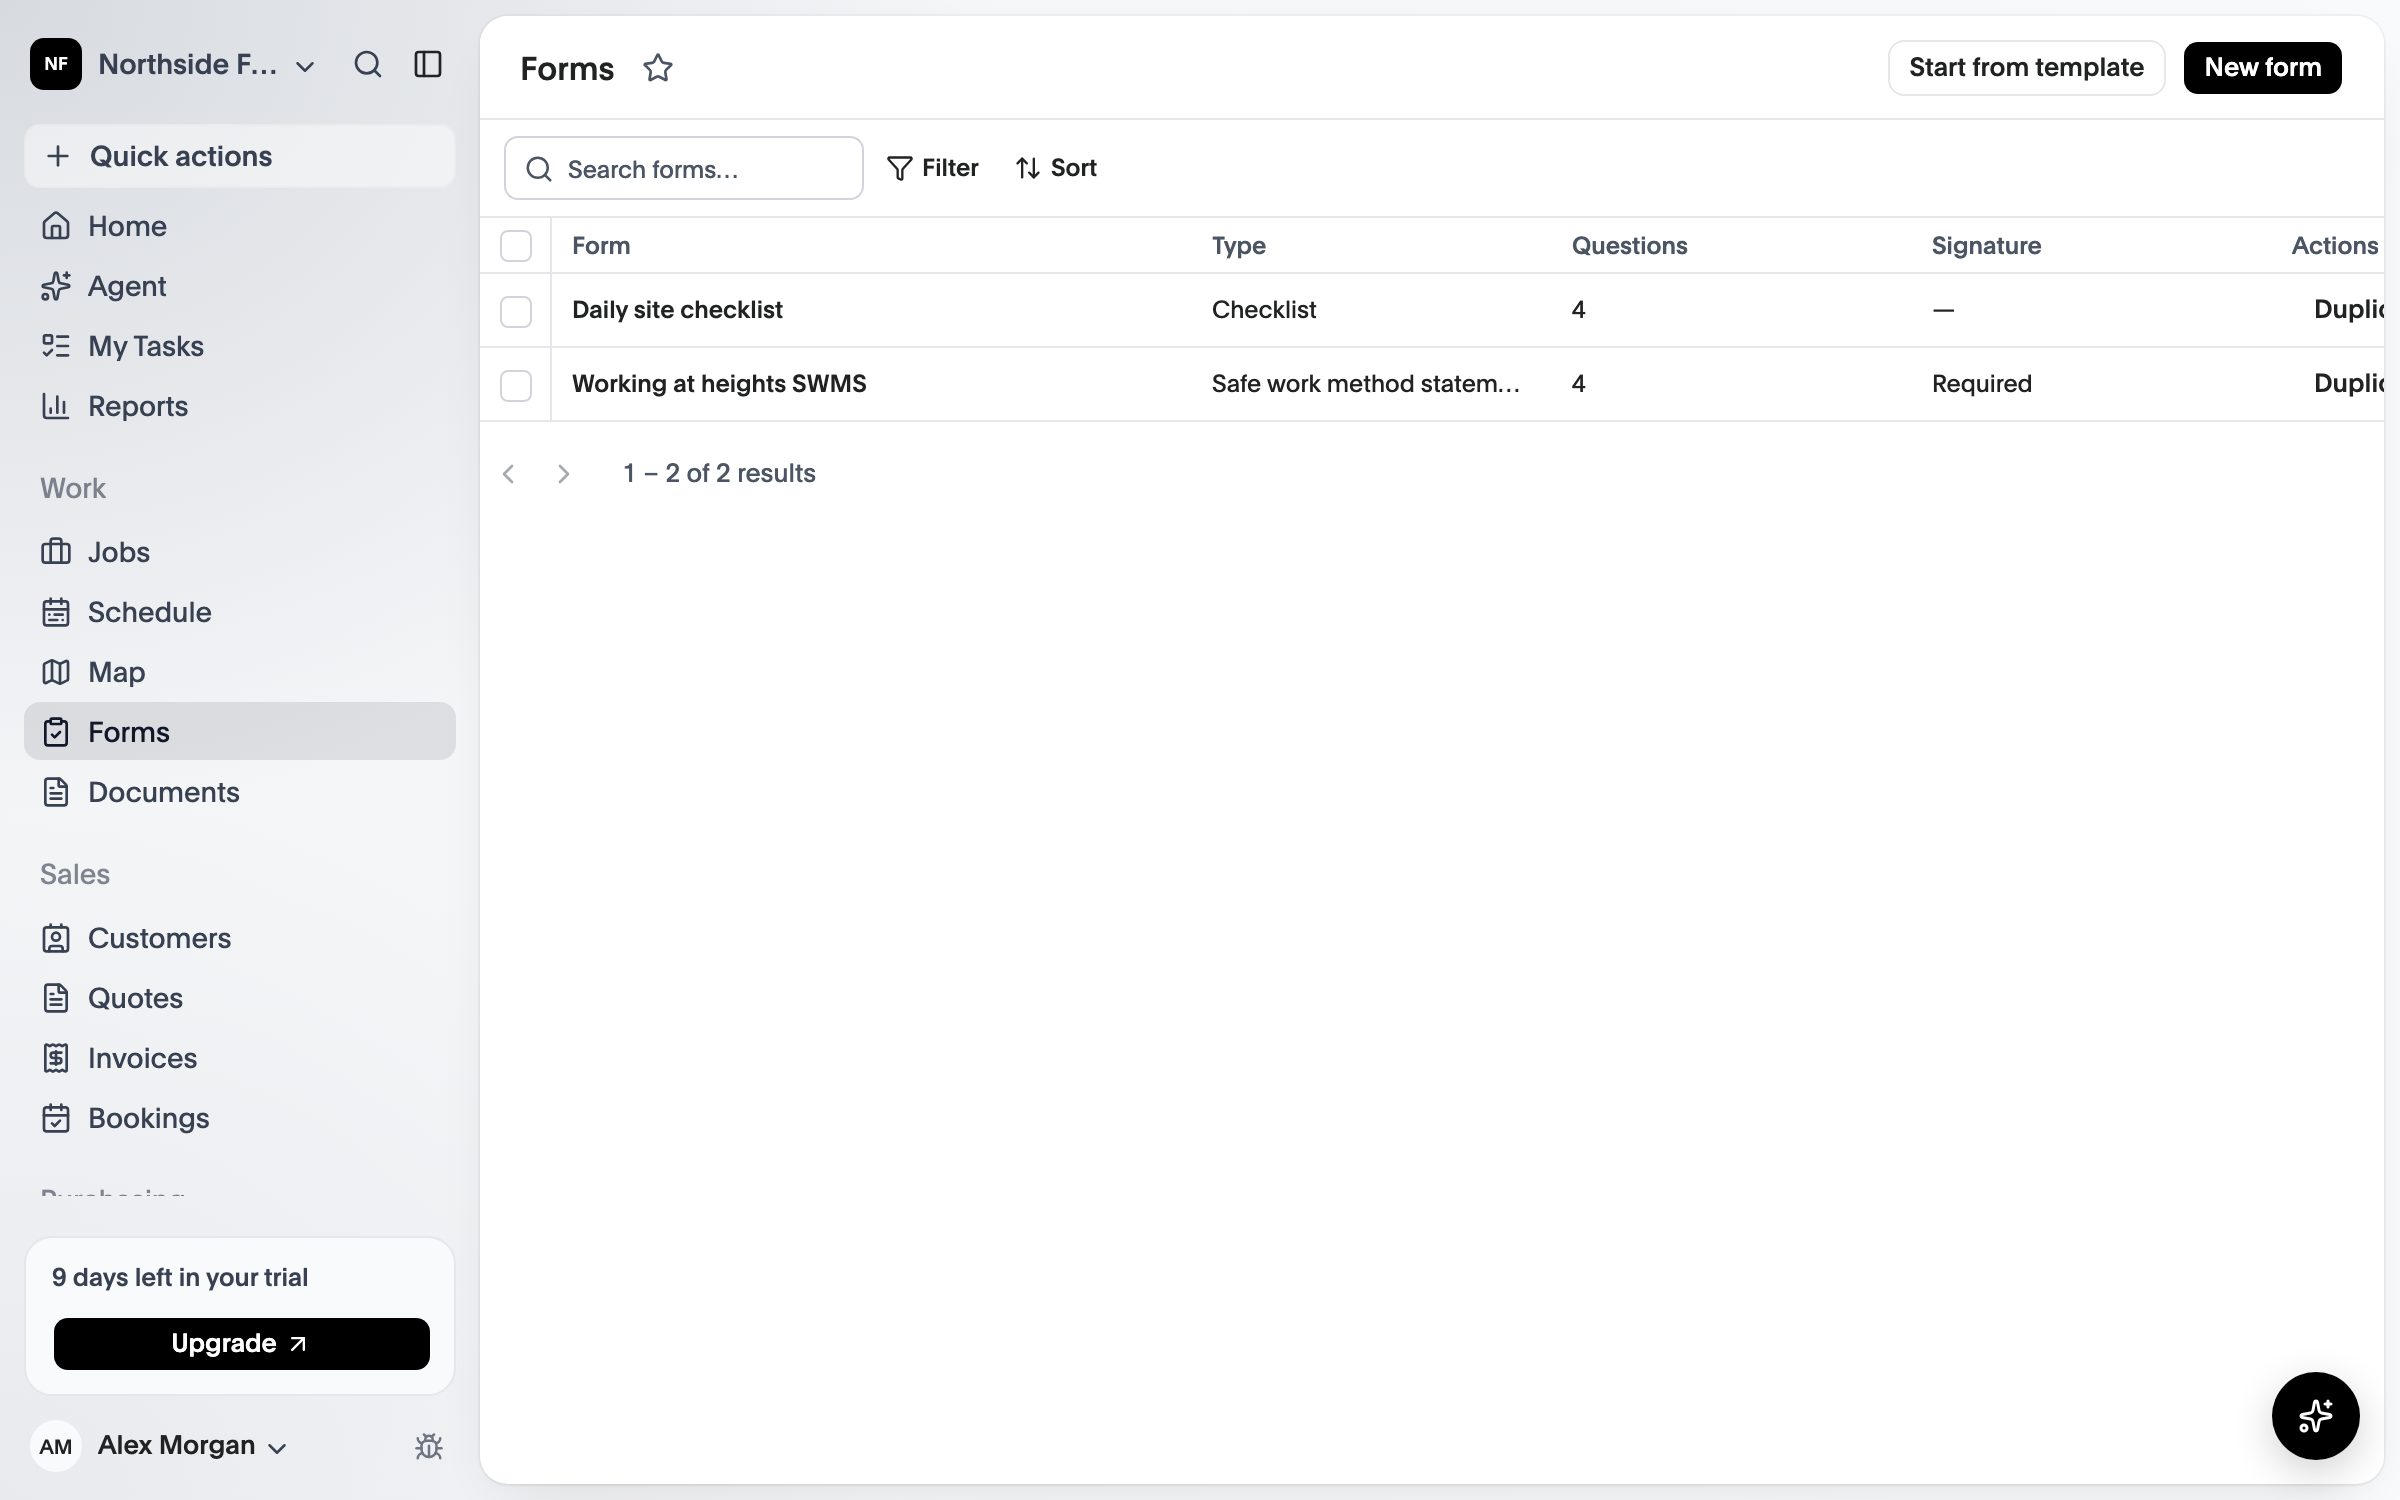The image size is (2400, 1500).
Task: Open the Map view
Action: pos(240,672)
